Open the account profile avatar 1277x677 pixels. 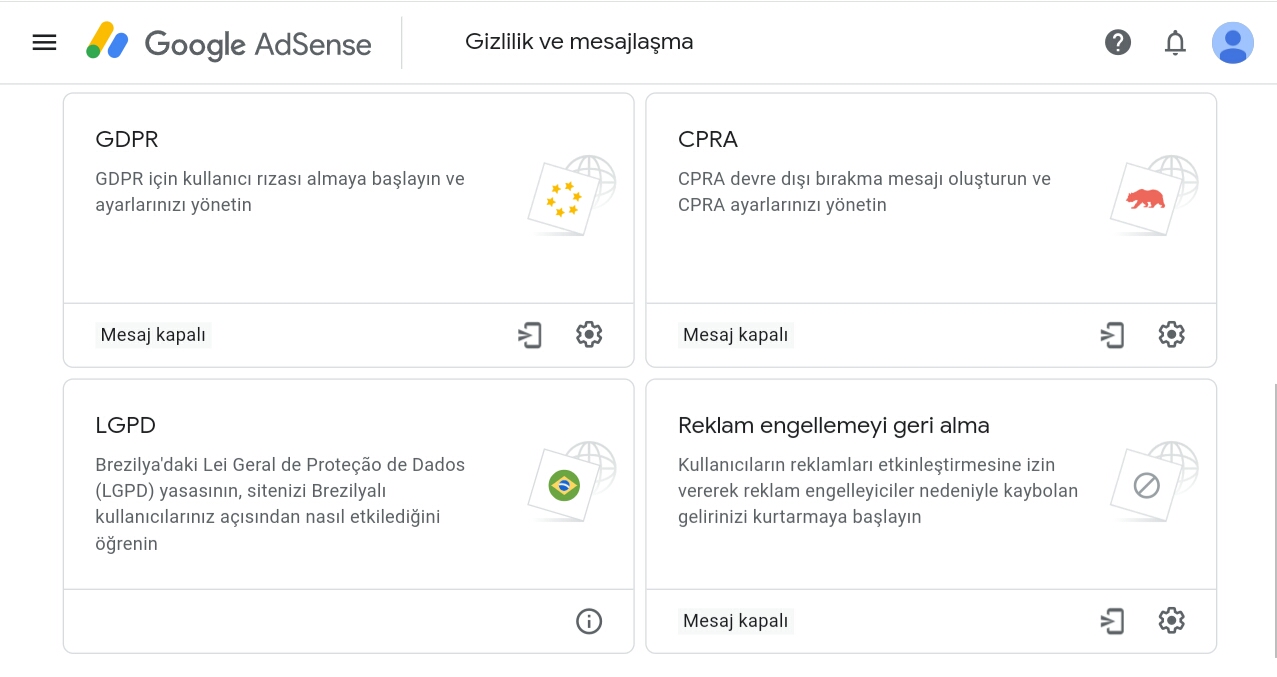coord(1232,42)
